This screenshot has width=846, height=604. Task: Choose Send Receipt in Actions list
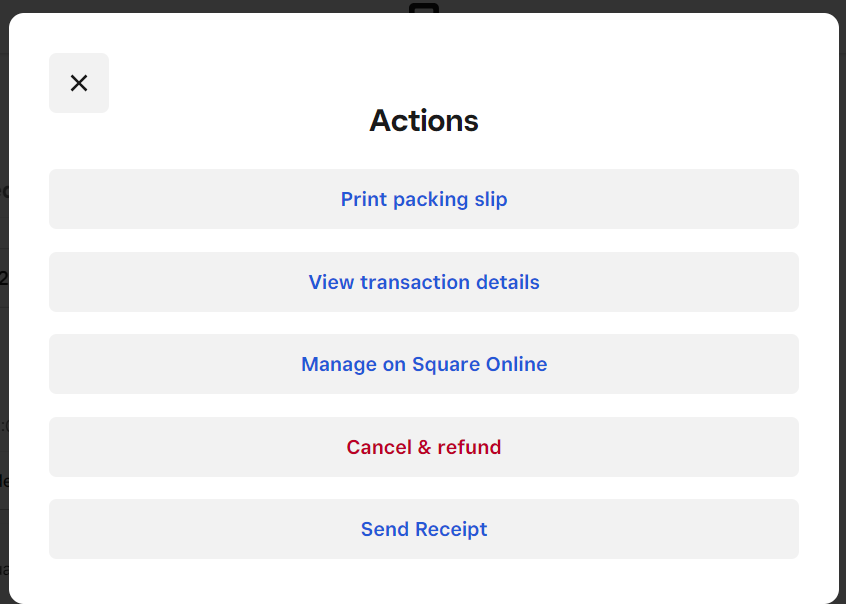click(x=424, y=529)
